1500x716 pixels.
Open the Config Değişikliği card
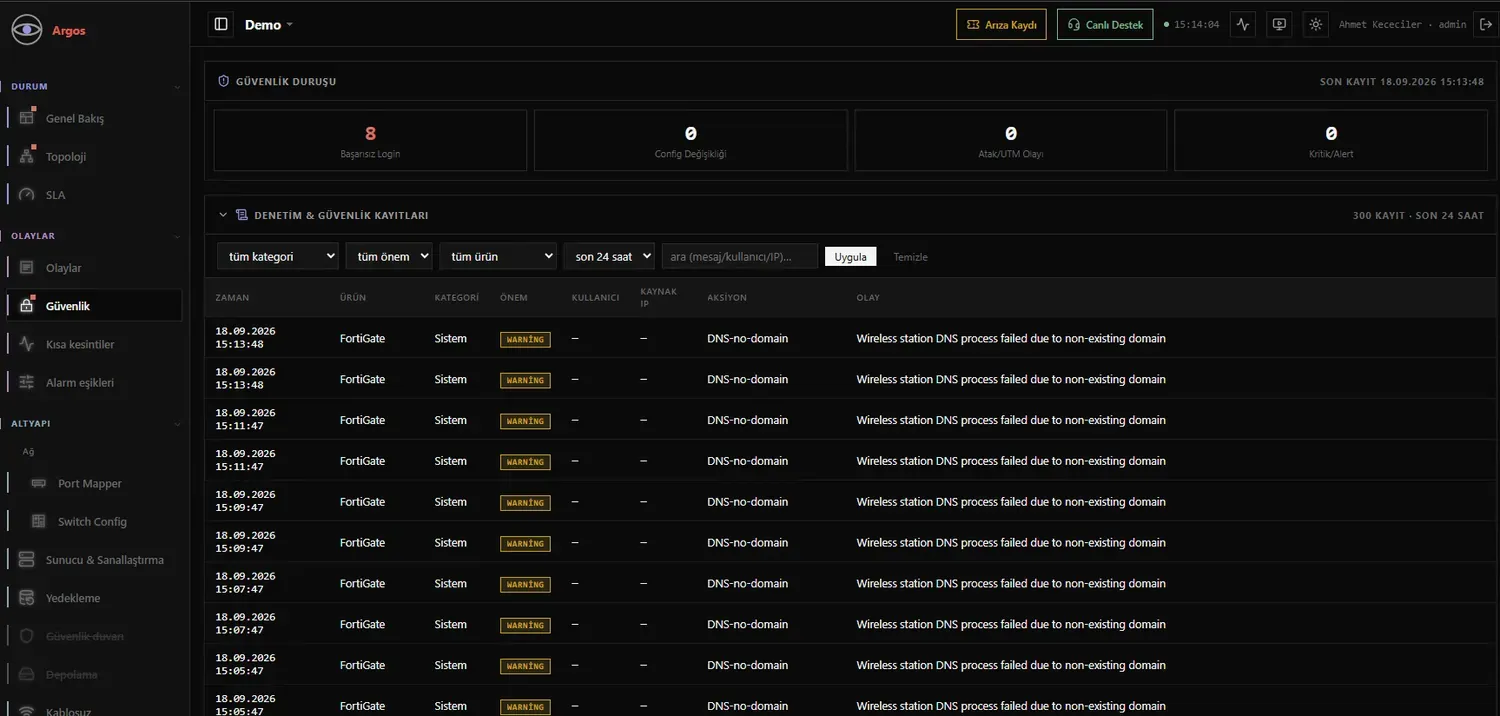[x=690, y=140]
